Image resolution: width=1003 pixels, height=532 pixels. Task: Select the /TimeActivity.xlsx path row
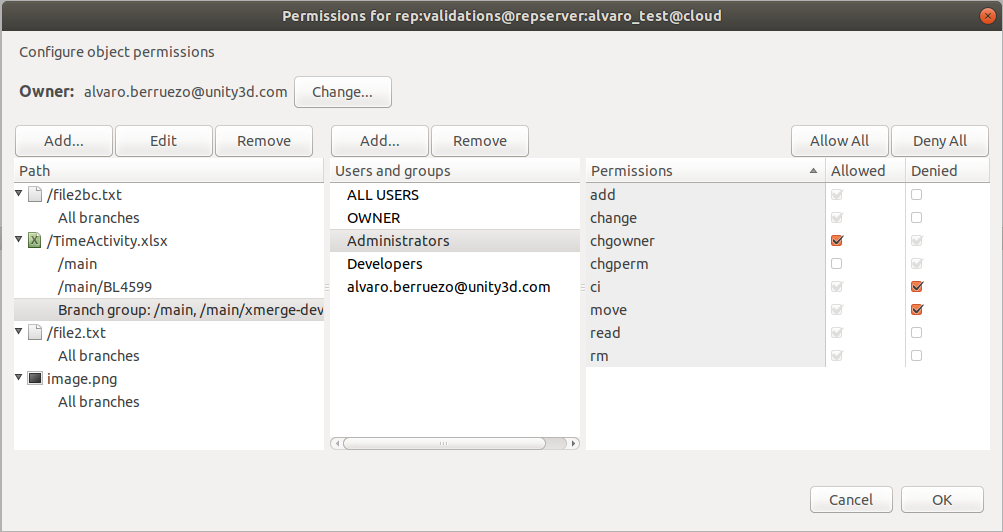coord(169,240)
